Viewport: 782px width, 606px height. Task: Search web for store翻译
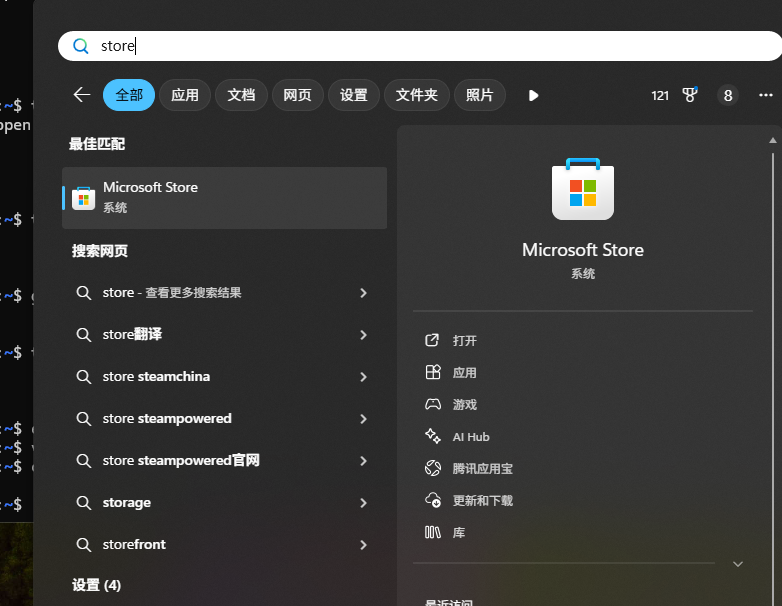[x=132, y=334]
